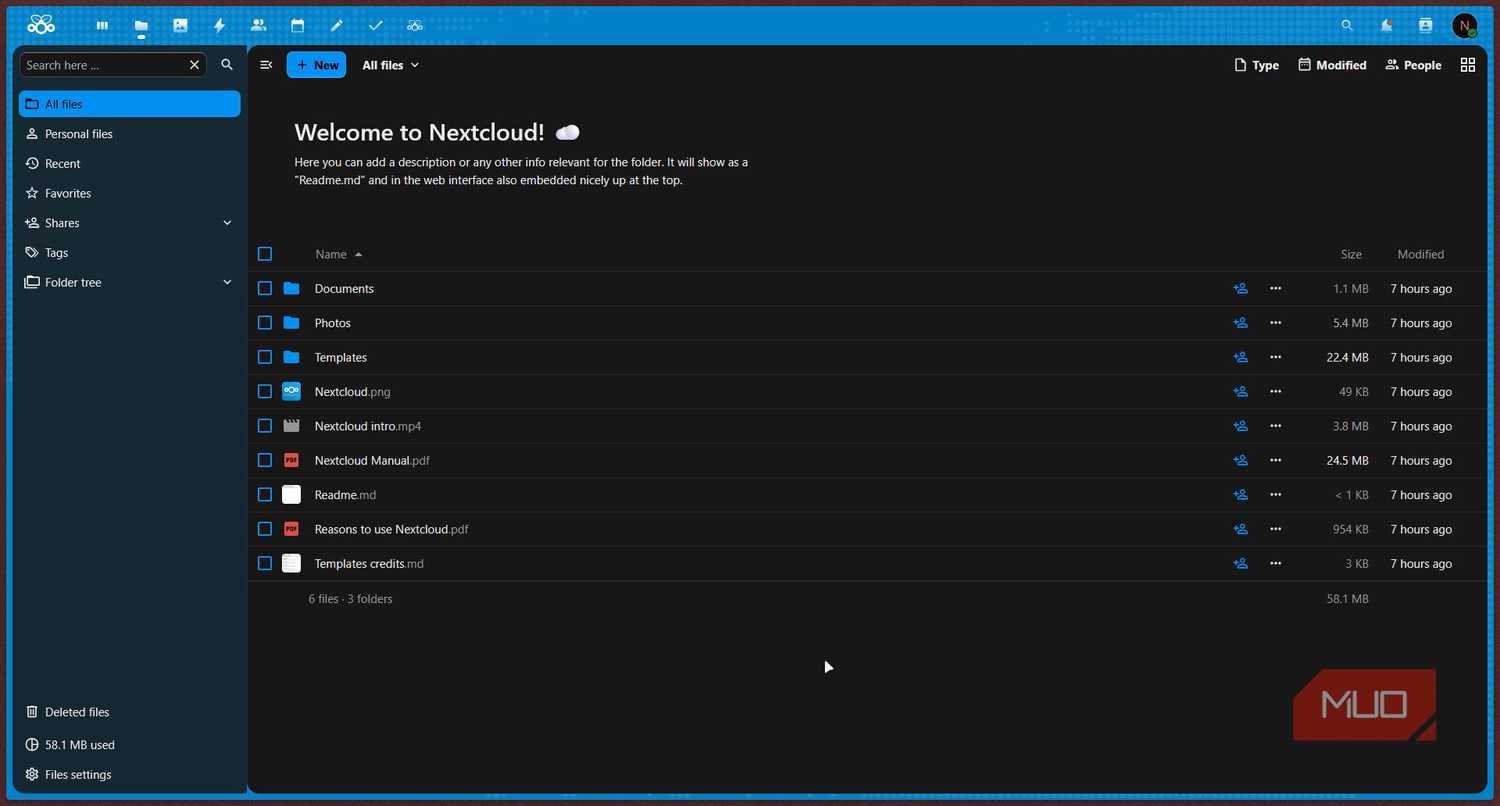Open the user account avatar menu
The width and height of the screenshot is (1500, 806).
tap(1465, 26)
